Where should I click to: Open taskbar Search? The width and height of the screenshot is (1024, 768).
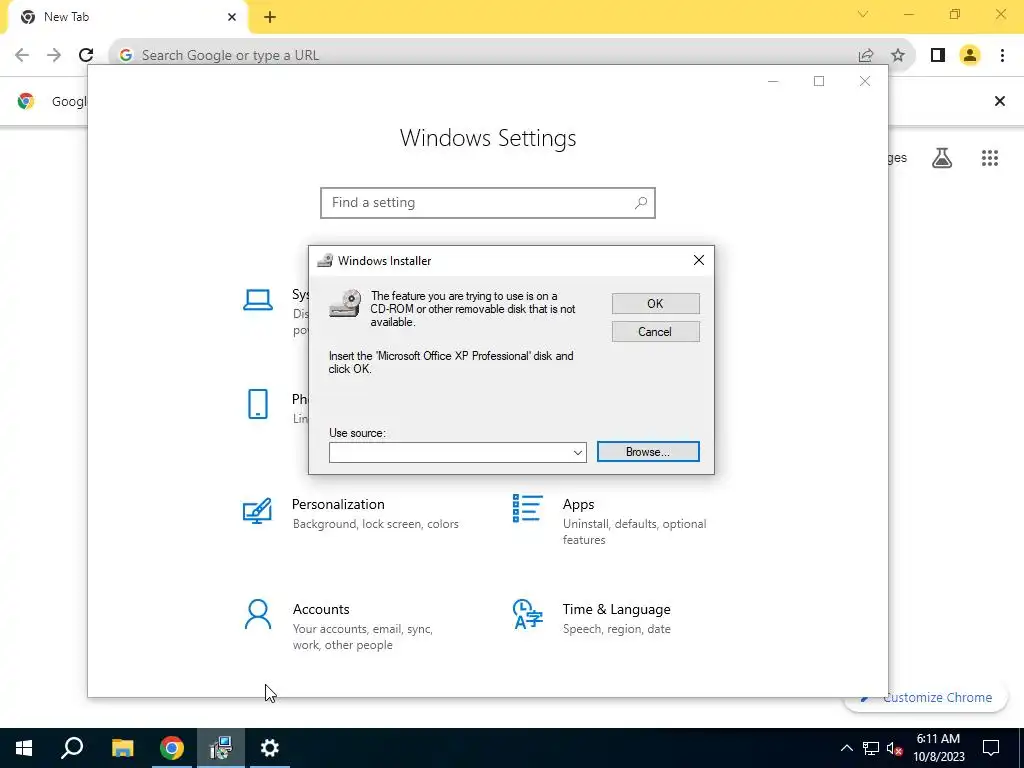pyautogui.click(x=72, y=748)
